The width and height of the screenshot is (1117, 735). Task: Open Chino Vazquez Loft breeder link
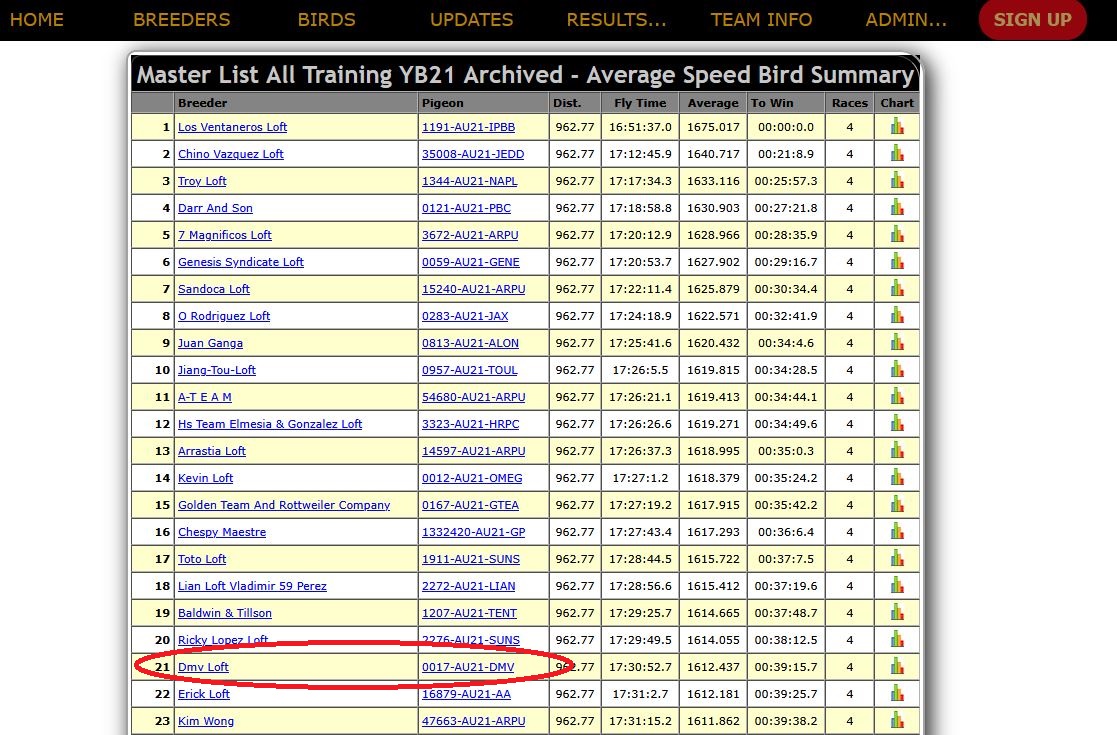click(230, 154)
